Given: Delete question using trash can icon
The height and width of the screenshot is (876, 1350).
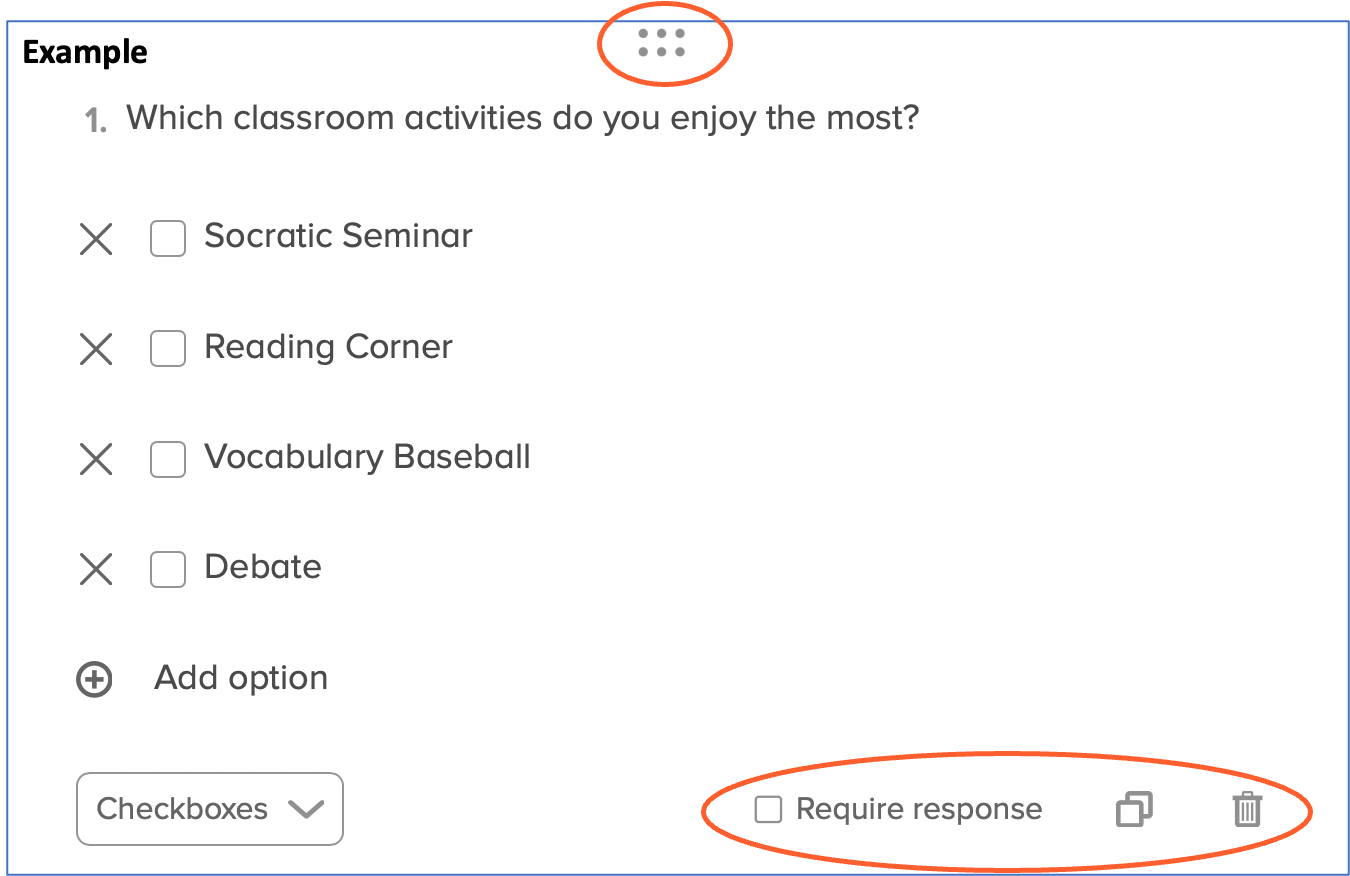Looking at the screenshot, I should (1247, 809).
